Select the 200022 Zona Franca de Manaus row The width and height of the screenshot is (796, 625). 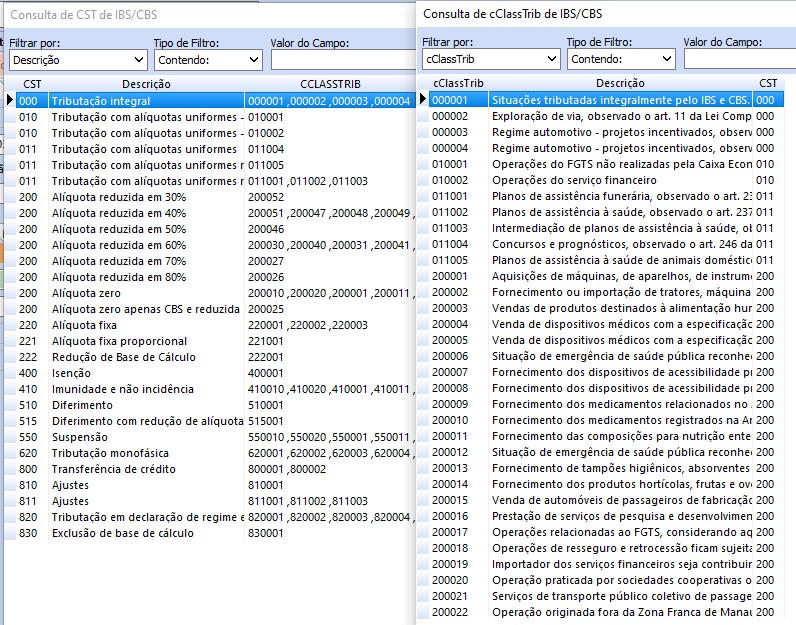620,612
